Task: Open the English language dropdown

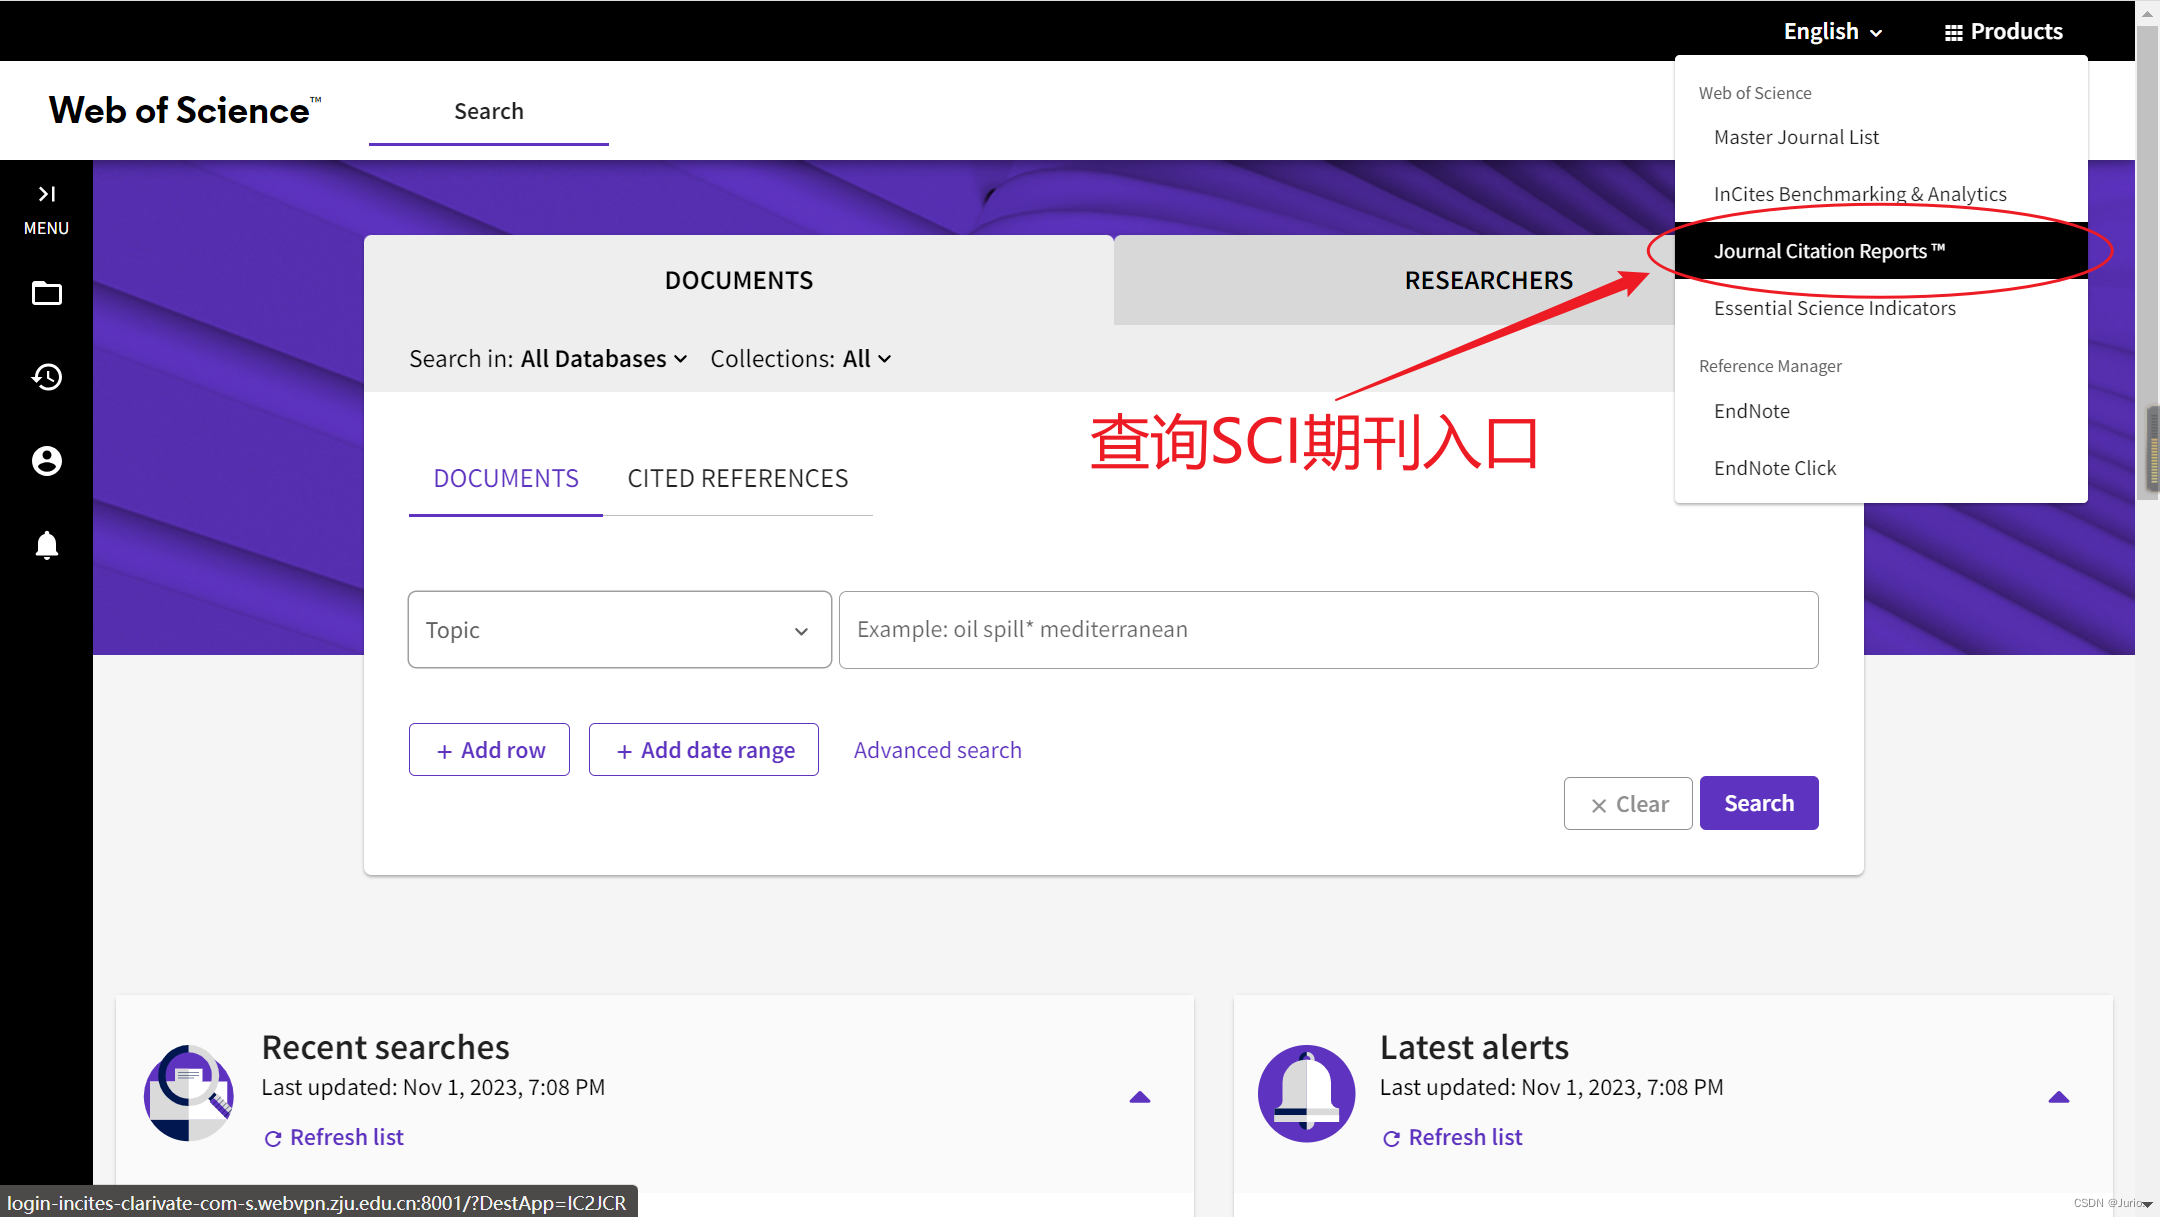Action: 1832,31
